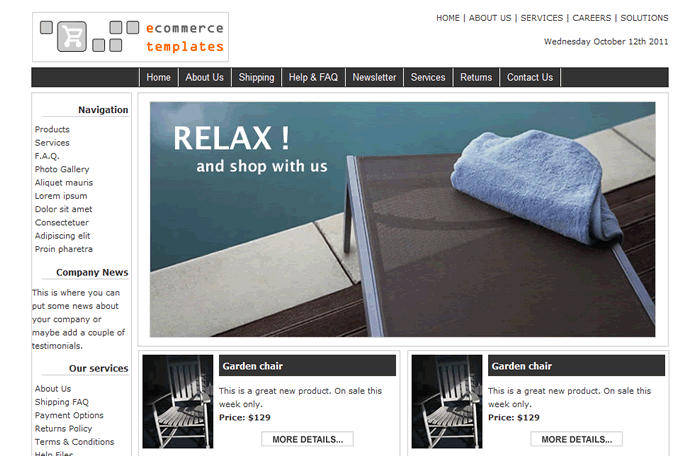Open the first Garden chair thumbnail
The image size is (700, 456).
178,402
